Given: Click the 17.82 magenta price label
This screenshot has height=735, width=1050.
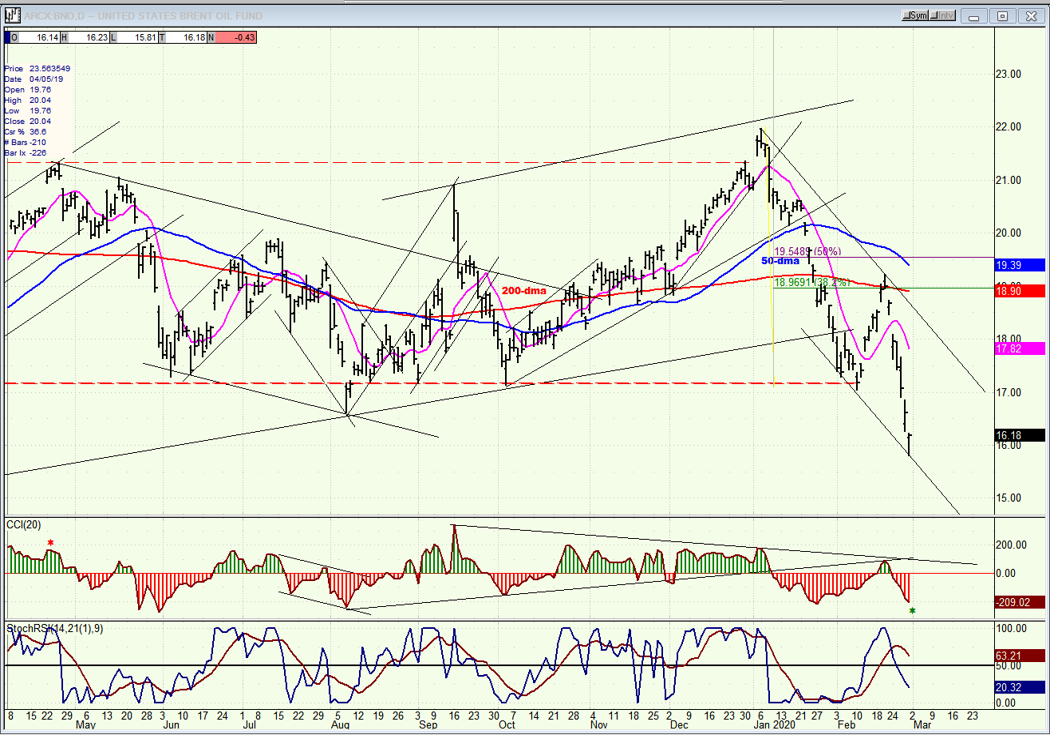Looking at the screenshot, I should tap(1019, 349).
